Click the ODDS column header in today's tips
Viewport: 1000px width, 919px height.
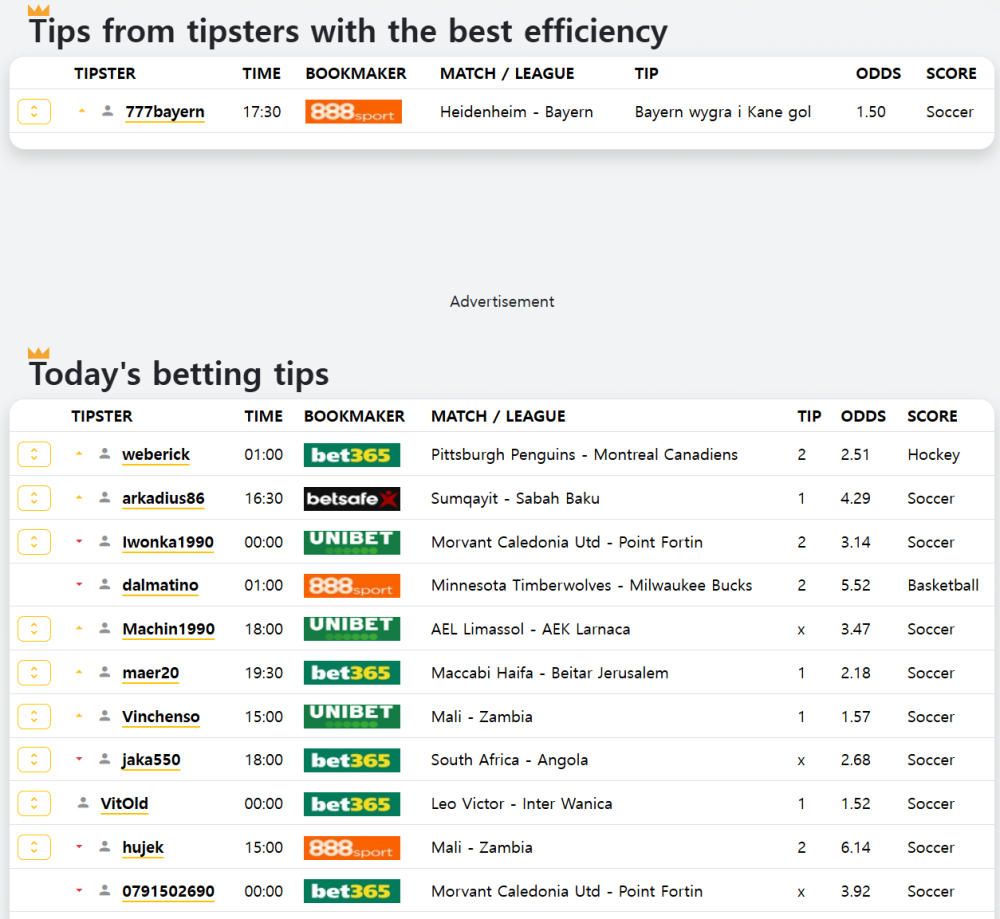click(x=863, y=416)
